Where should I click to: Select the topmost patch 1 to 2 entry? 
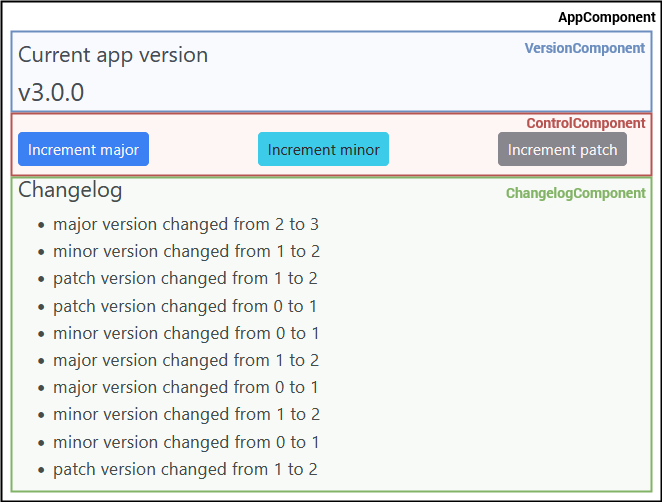pyautogui.click(x=185, y=278)
